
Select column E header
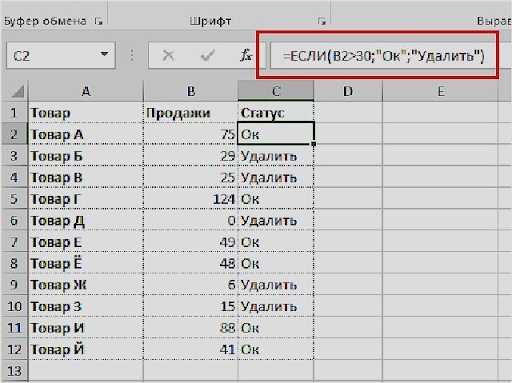441,91
